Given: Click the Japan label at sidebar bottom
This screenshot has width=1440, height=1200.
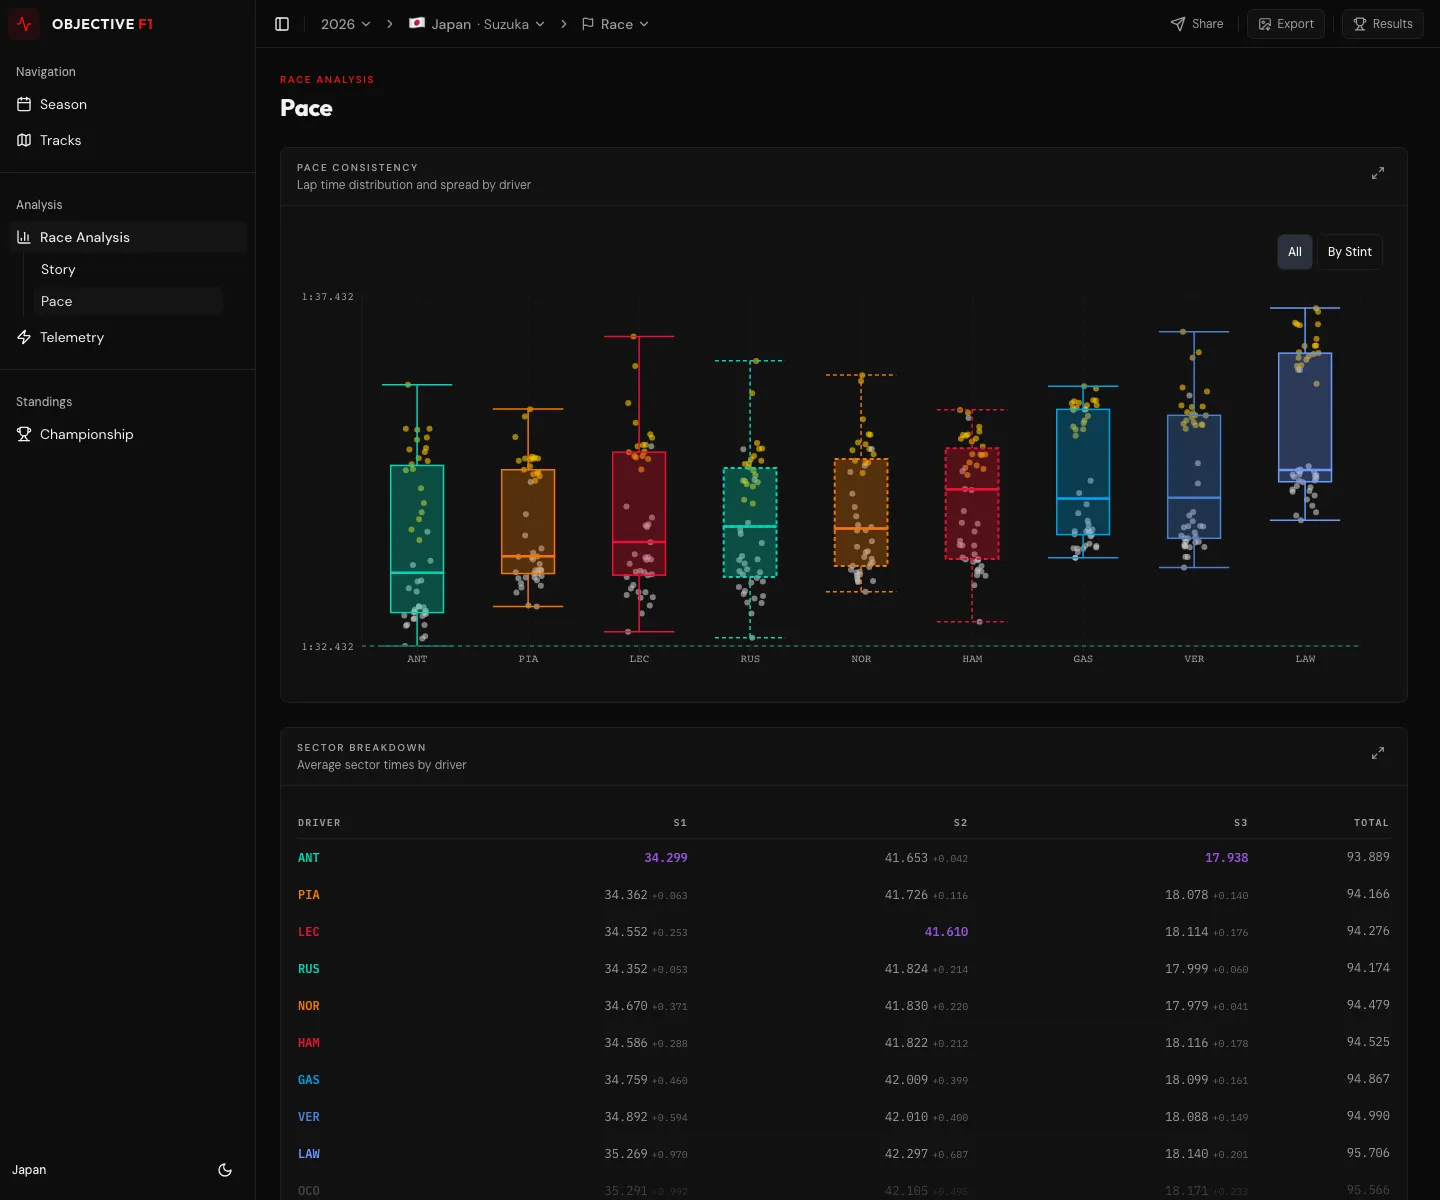Looking at the screenshot, I should (x=29, y=1170).
